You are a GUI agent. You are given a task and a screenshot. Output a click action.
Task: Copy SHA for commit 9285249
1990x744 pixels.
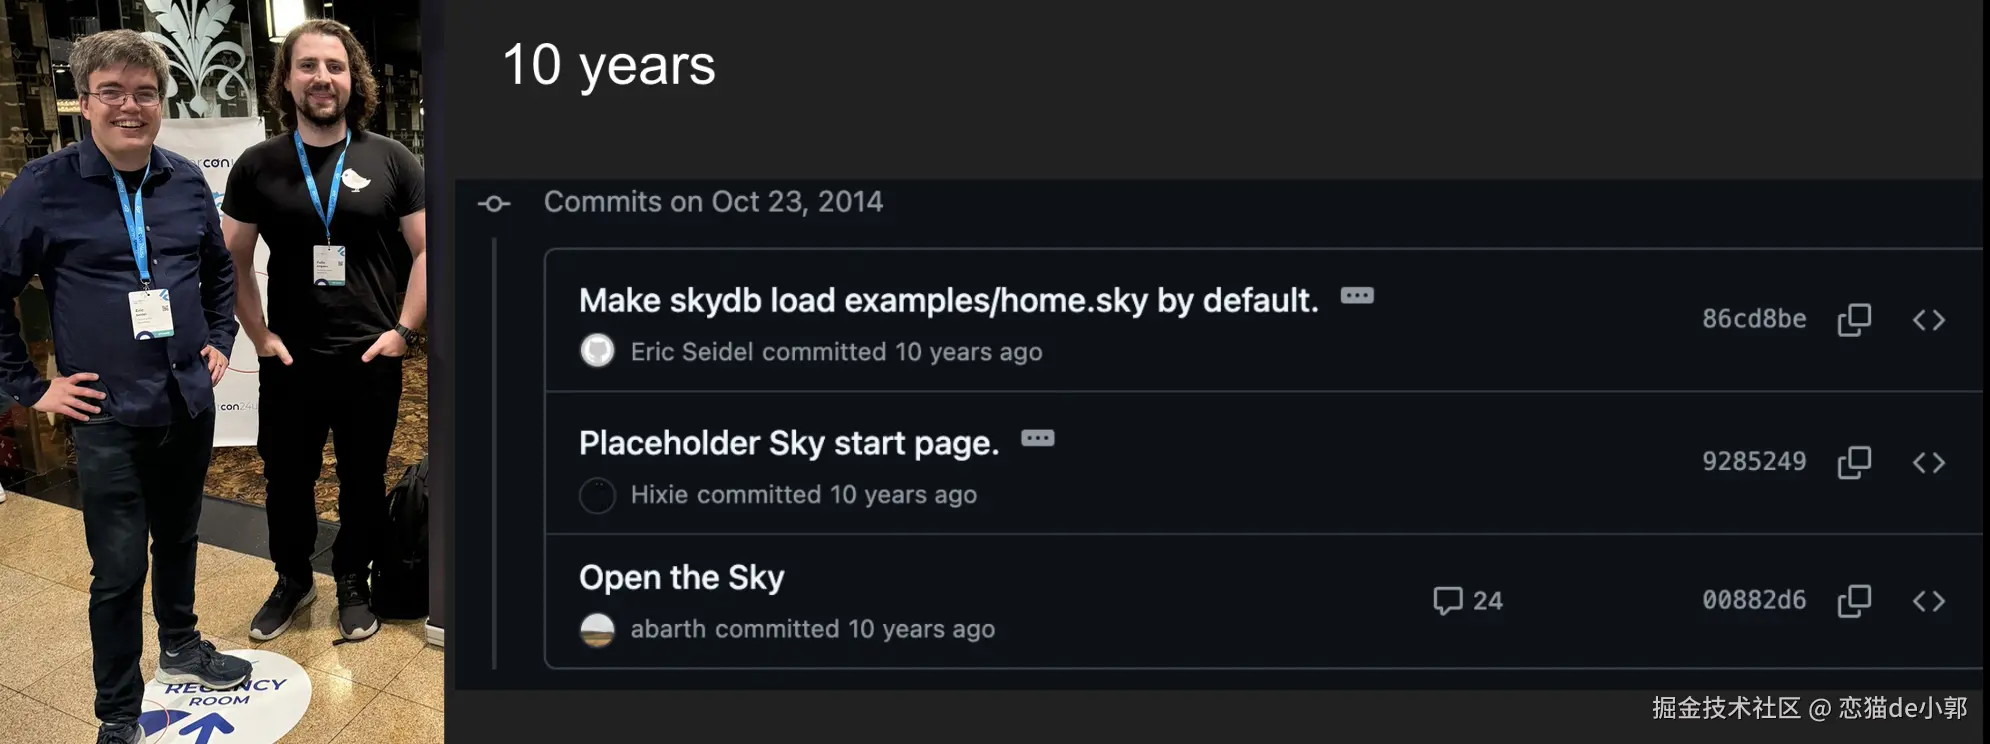click(1854, 462)
